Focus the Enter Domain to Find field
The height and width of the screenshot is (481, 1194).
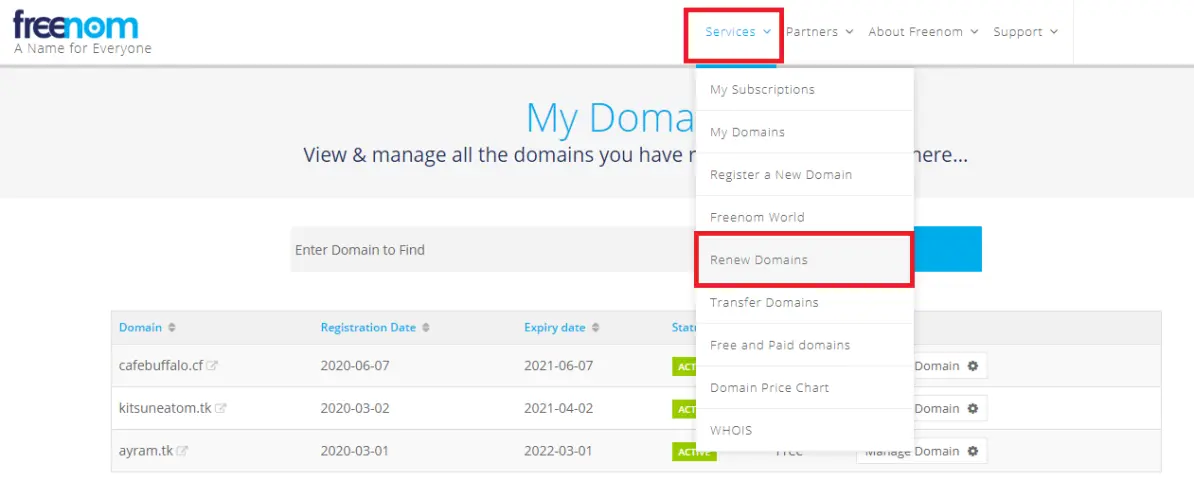[493, 249]
